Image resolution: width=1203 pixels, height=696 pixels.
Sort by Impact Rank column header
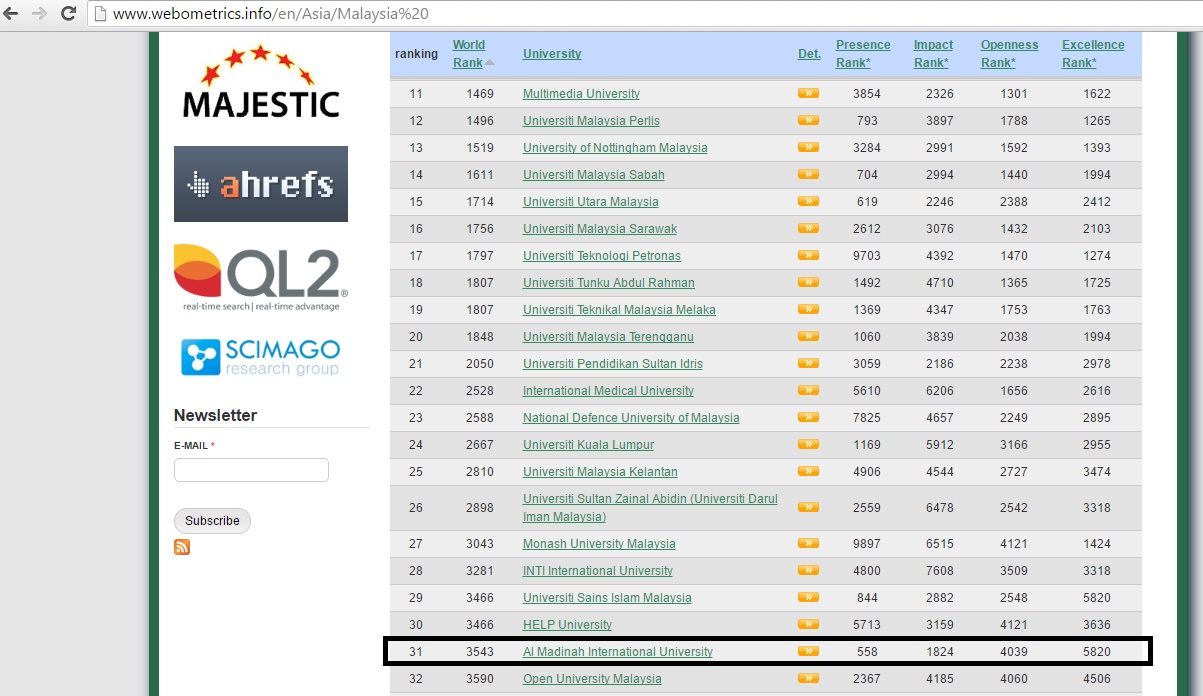coord(933,54)
